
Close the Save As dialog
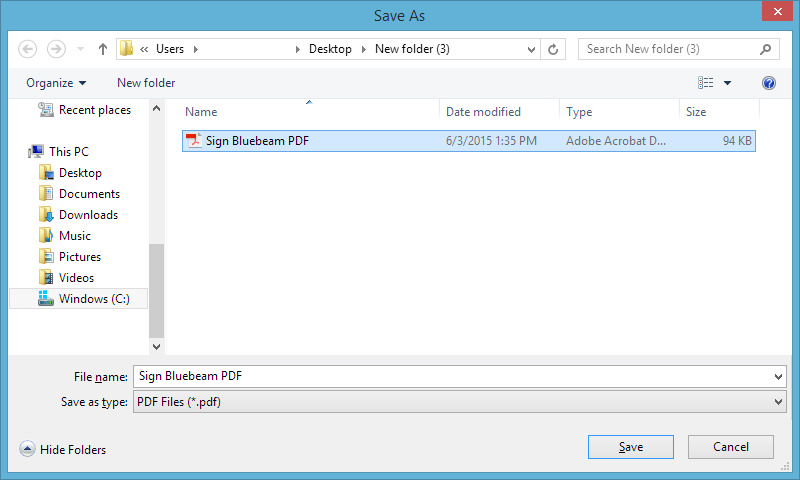tap(777, 11)
